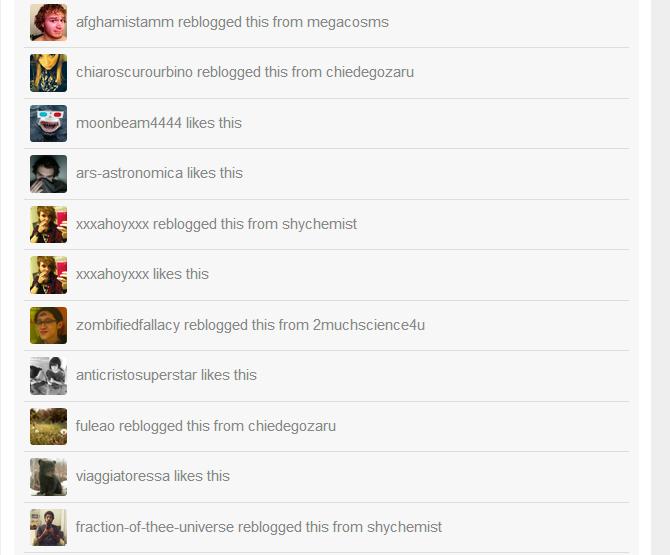
Task: Open the fuleao username link
Action: [95, 426]
